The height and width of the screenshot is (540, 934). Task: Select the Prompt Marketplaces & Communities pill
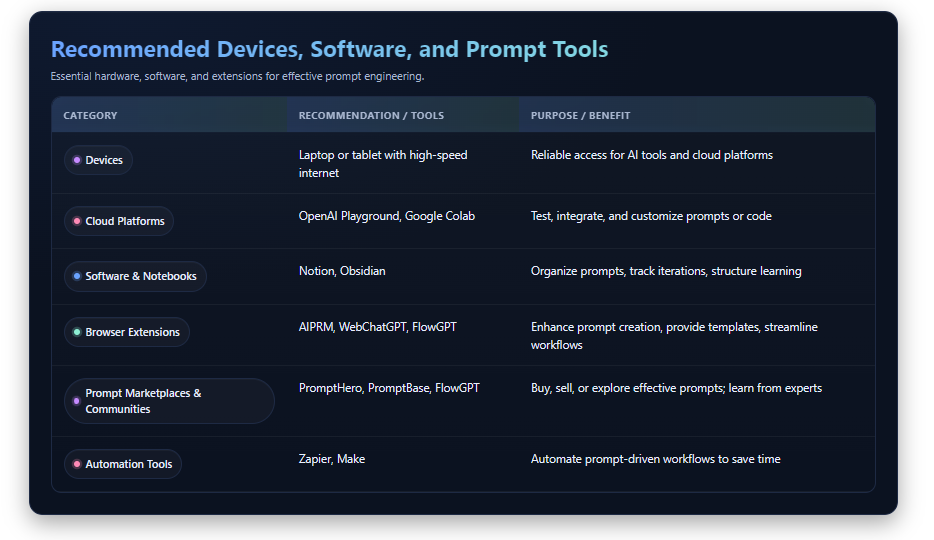[x=169, y=401]
